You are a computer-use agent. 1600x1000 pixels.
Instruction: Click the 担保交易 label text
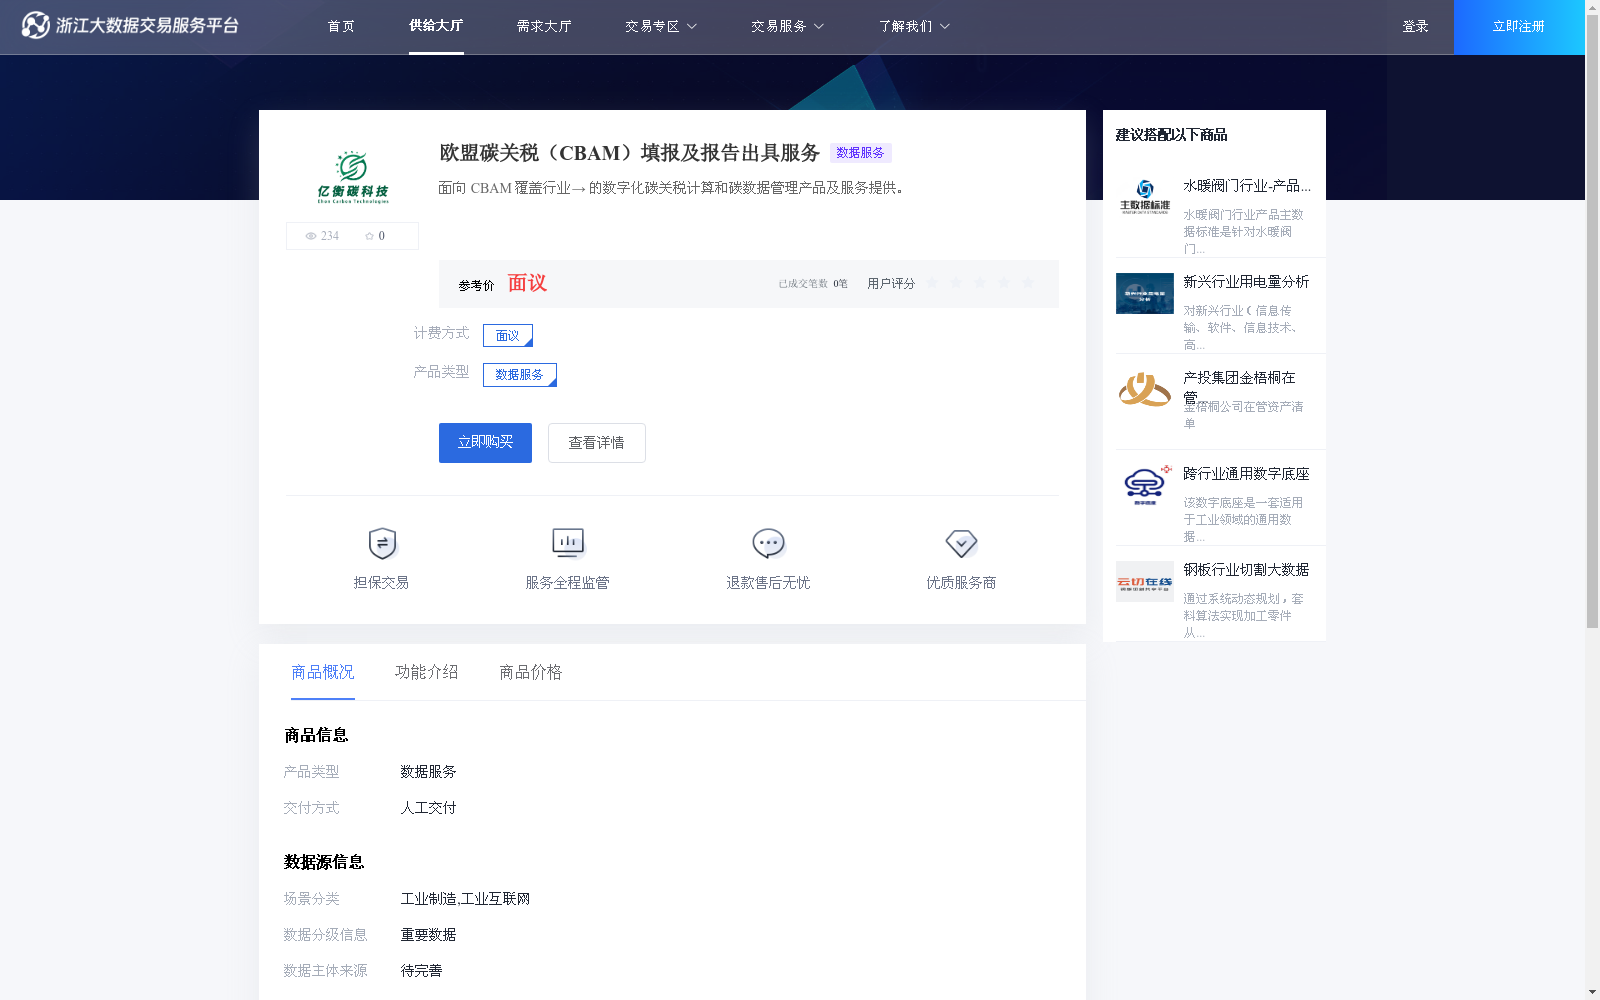tap(381, 583)
